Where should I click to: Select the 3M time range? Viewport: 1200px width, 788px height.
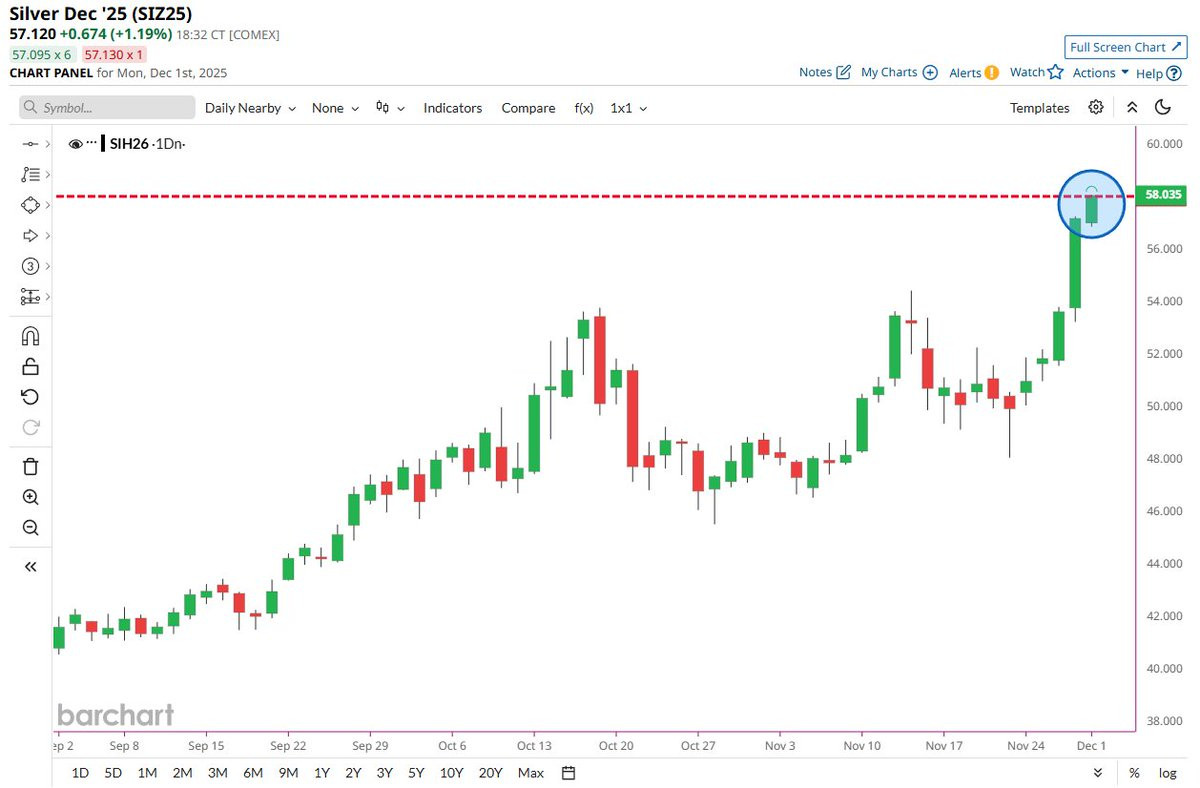[217, 772]
